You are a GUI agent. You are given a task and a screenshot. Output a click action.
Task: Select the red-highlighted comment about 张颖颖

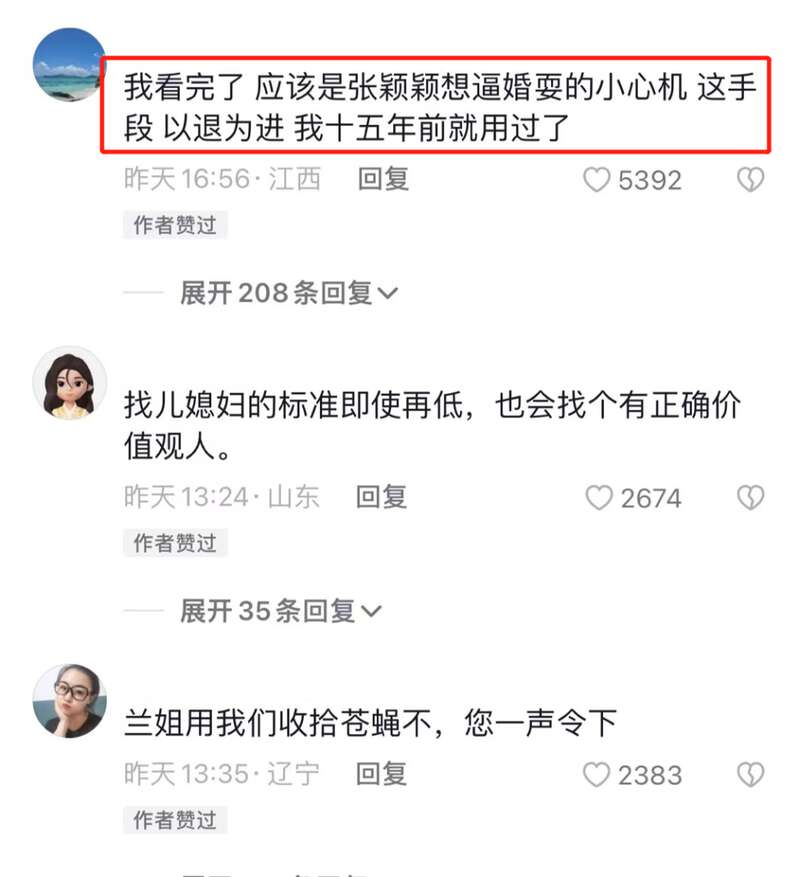click(436, 105)
